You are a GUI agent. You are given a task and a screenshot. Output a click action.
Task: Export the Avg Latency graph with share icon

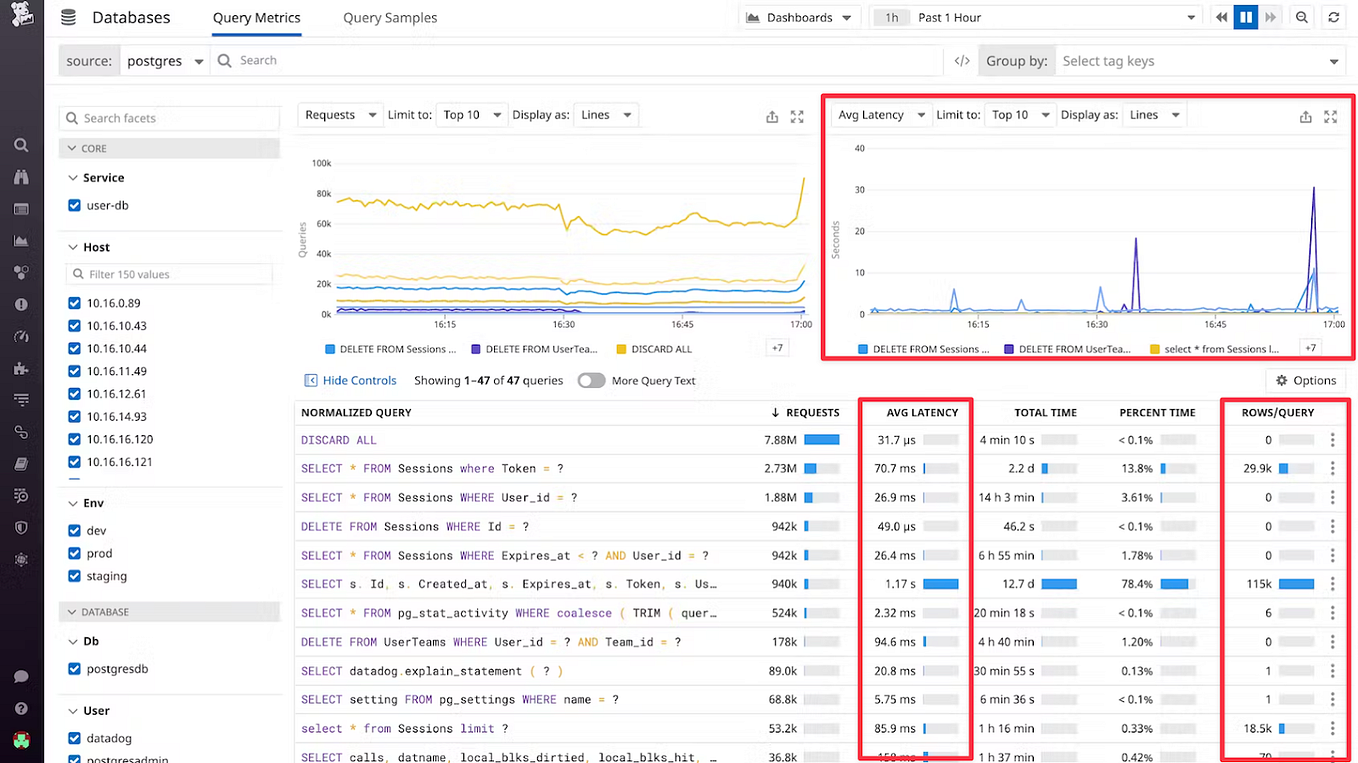pyautogui.click(x=1305, y=117)
